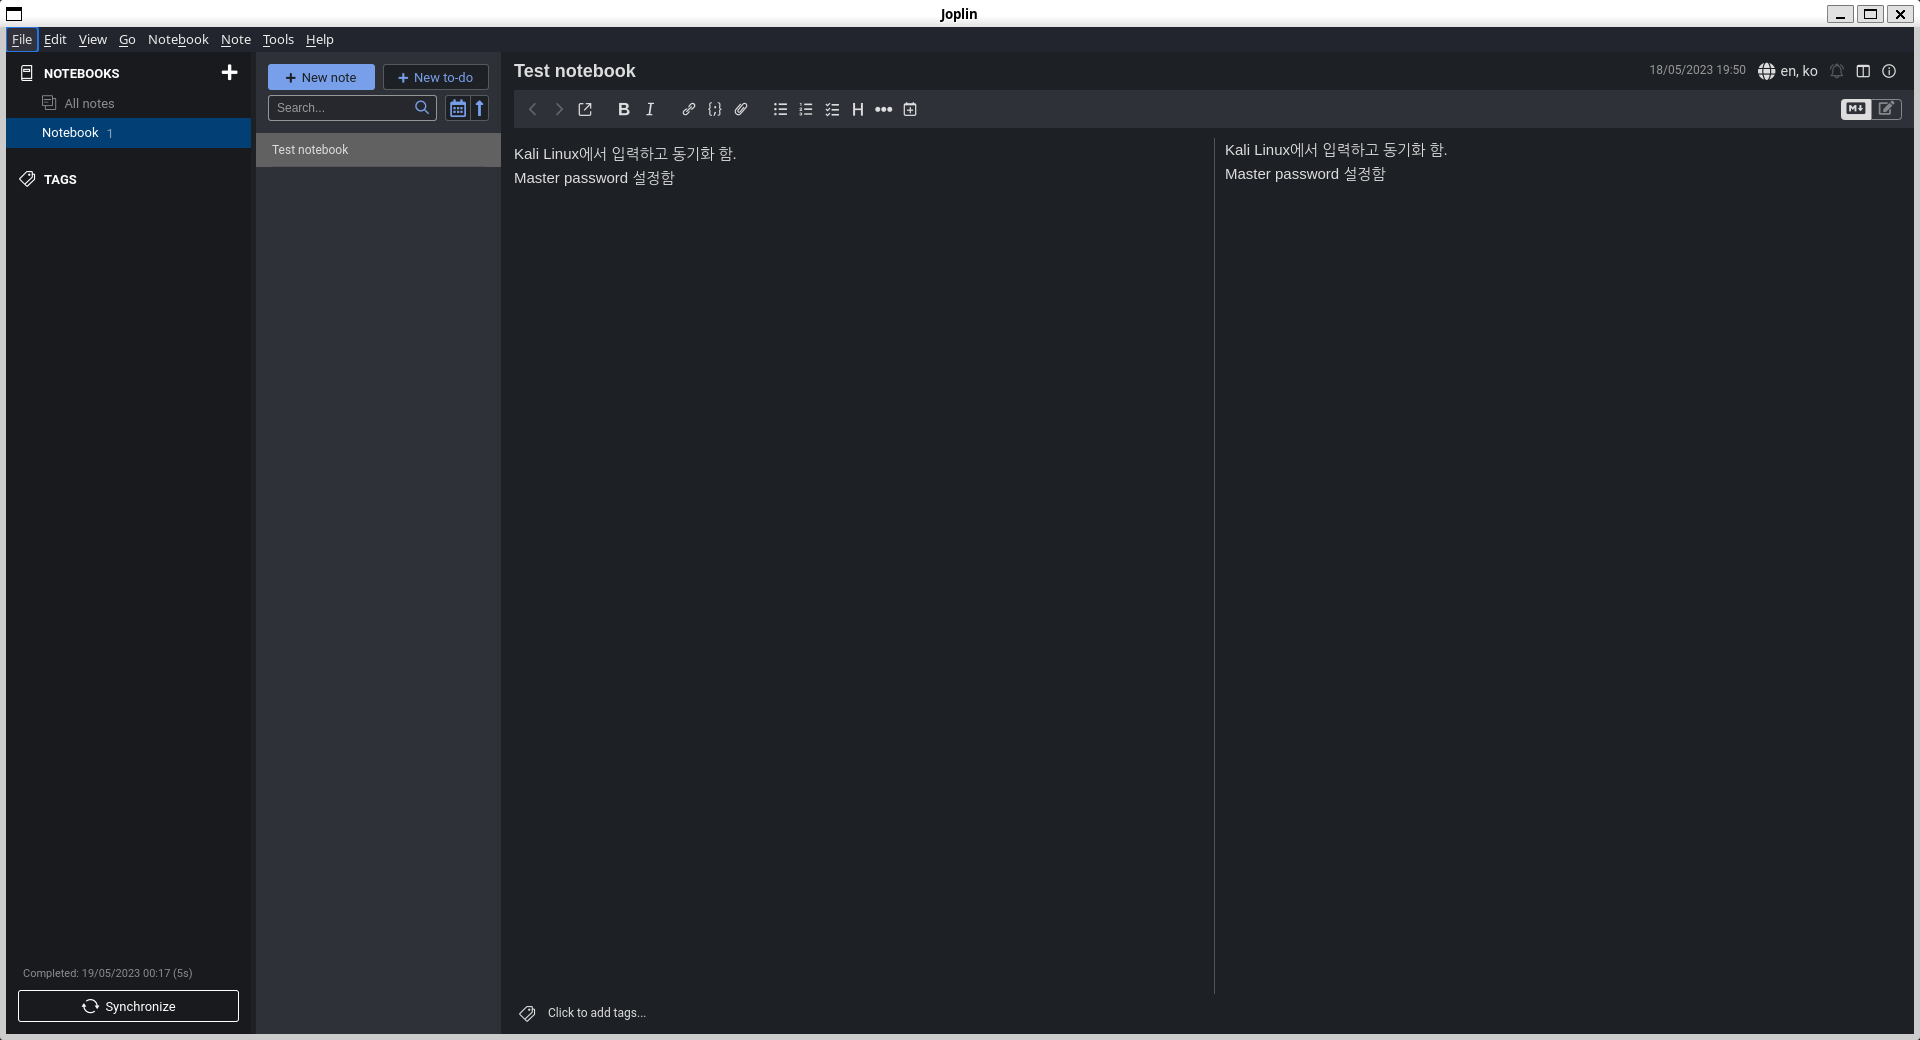Go forward in note history

559,109
